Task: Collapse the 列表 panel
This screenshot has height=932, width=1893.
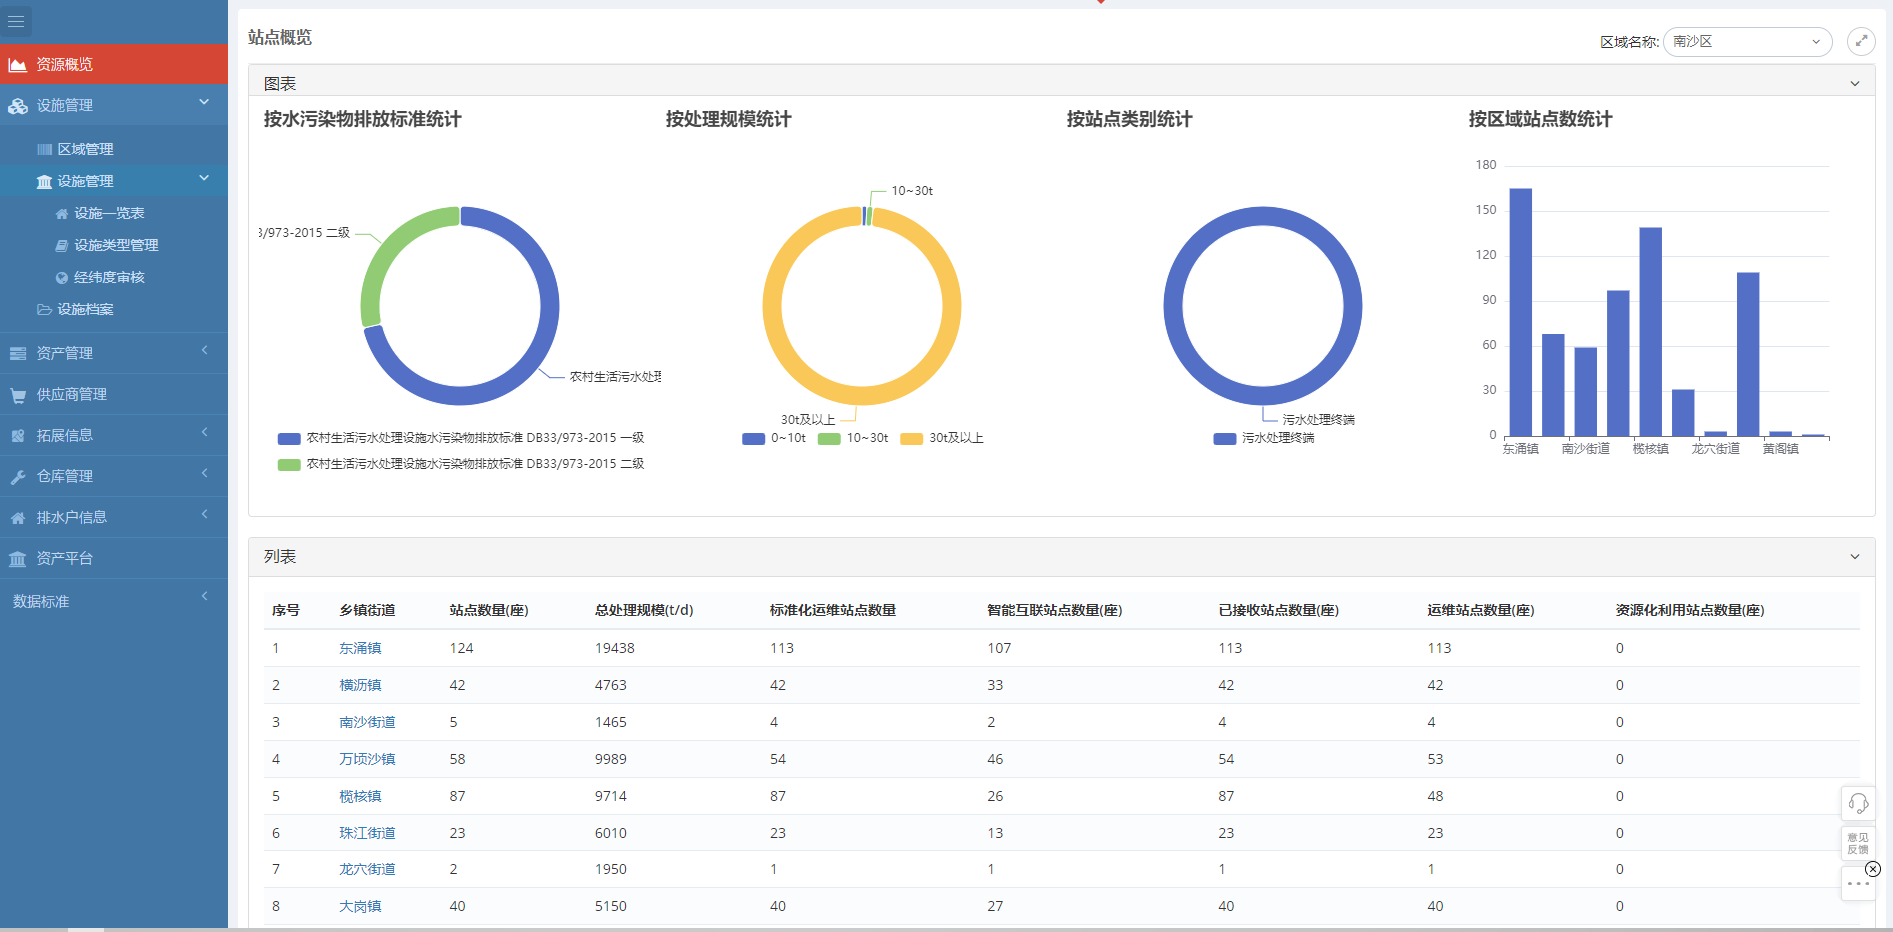Action: pyautogui.click(x=1854, y=557)
